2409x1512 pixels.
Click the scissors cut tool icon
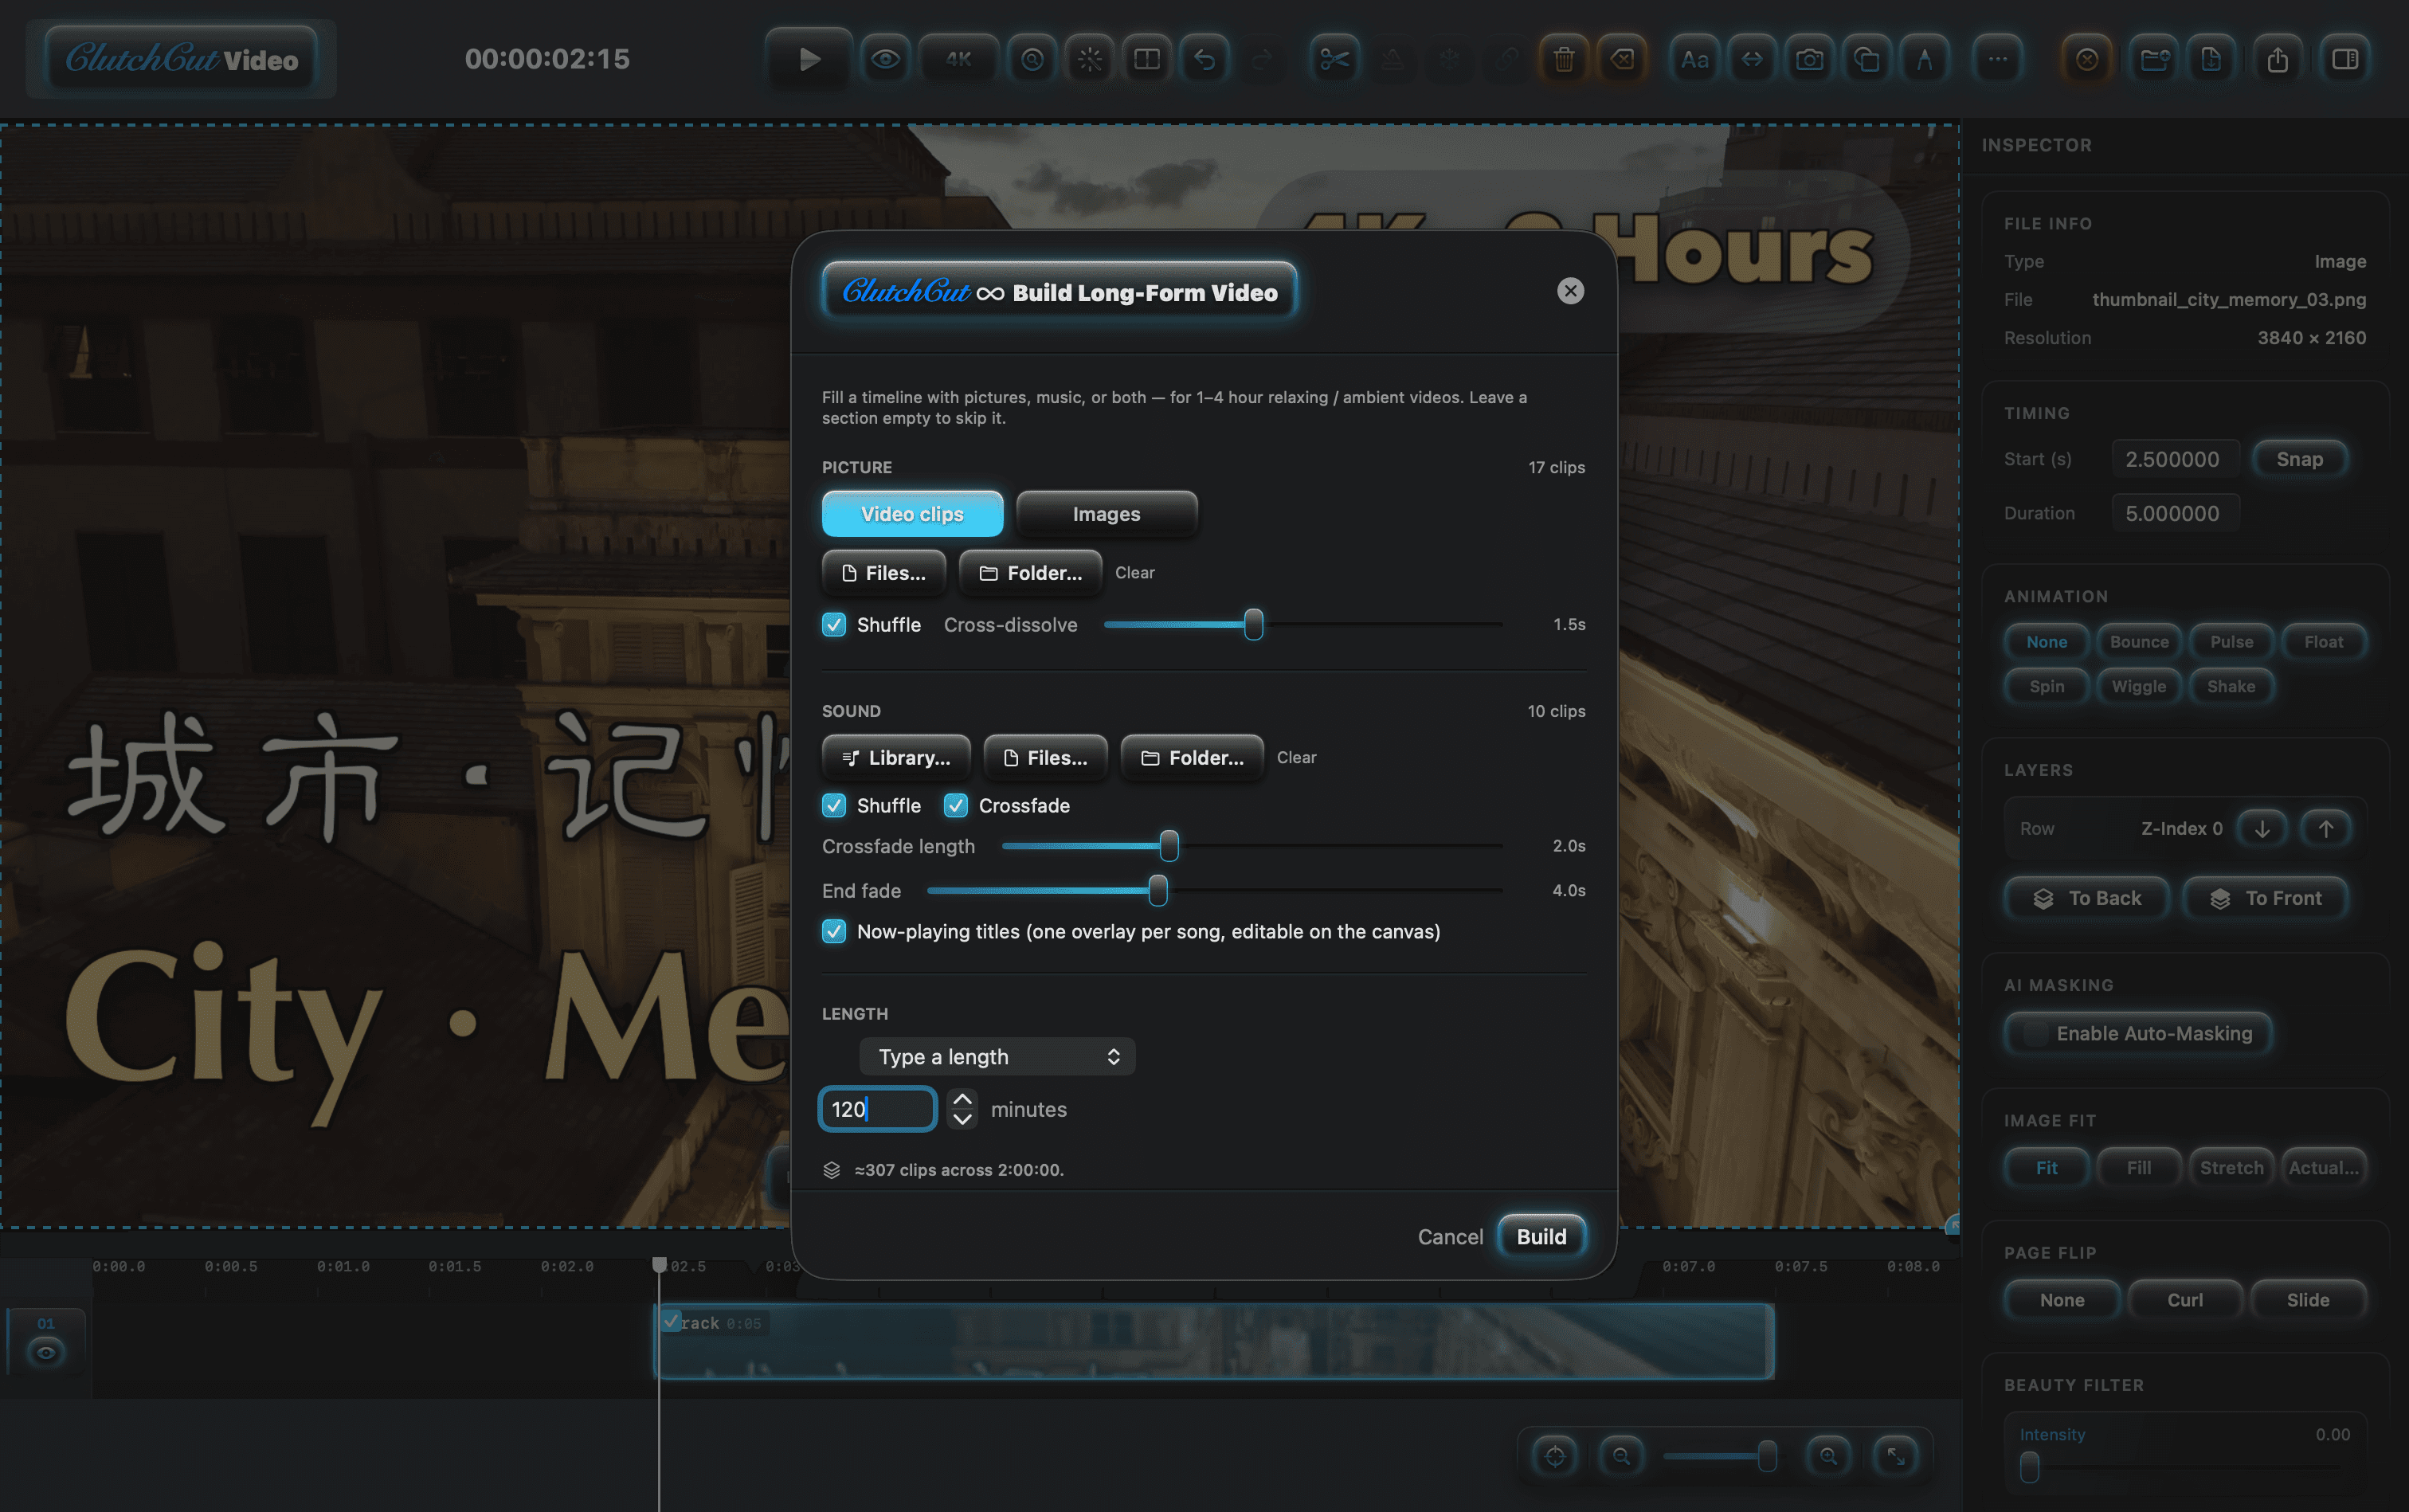tap(1334, 59)
